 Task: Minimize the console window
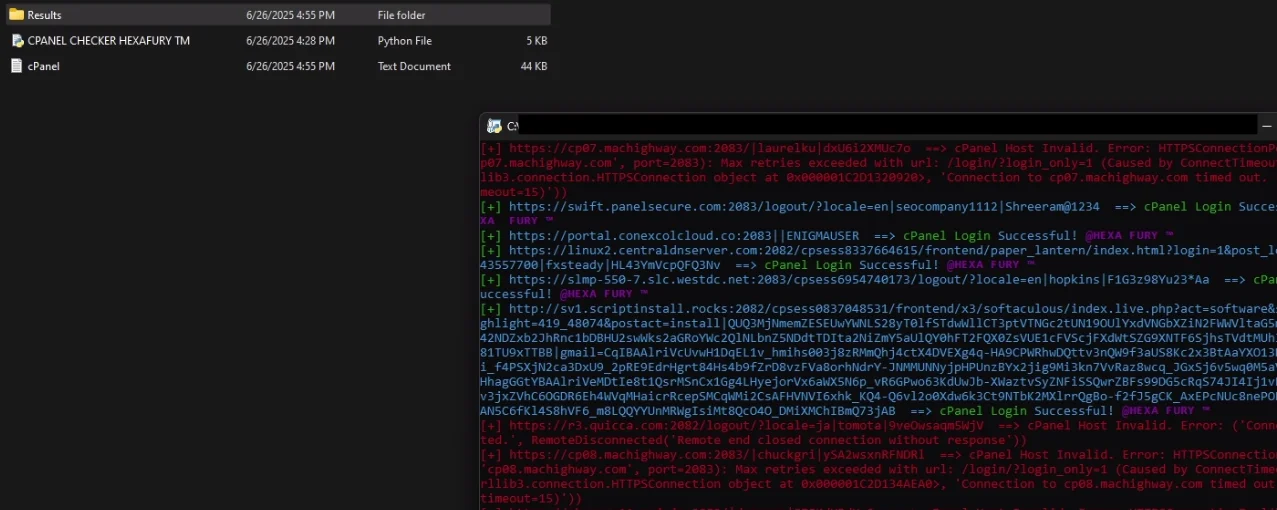(x=1267, y=126)
